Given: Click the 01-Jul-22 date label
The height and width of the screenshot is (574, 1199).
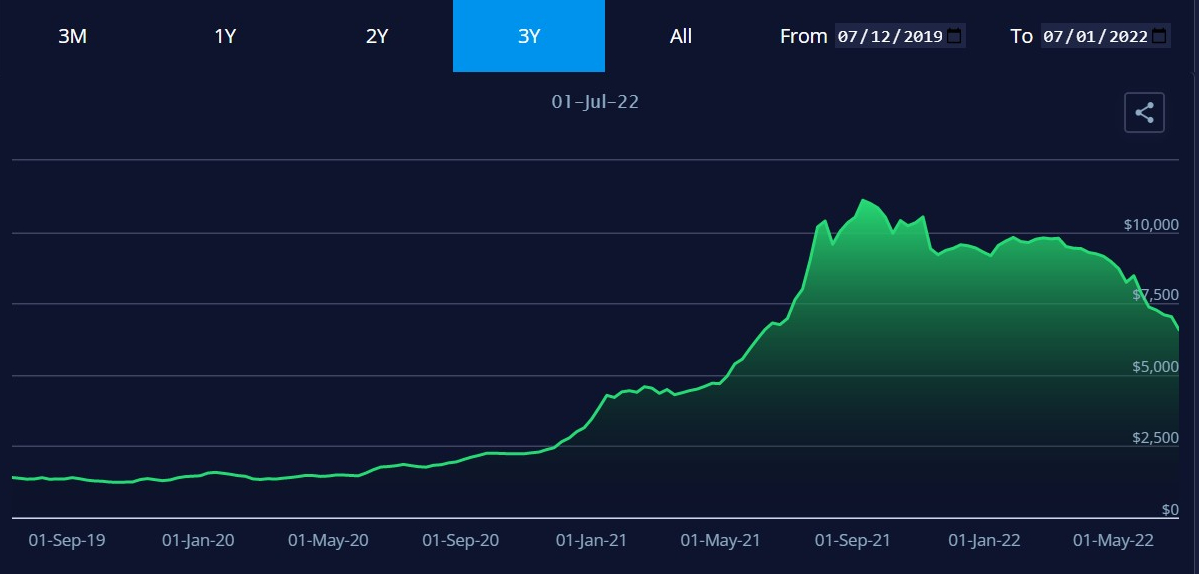Looking at the screenshot, I should point(595,102).
